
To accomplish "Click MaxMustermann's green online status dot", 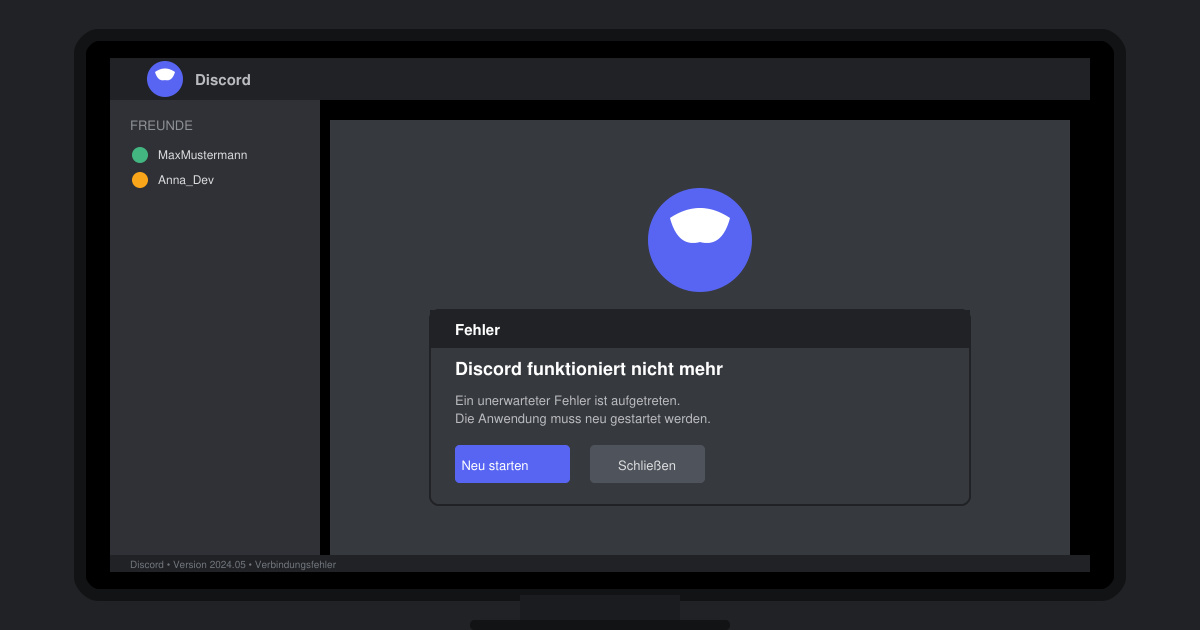I will point(140,155).
